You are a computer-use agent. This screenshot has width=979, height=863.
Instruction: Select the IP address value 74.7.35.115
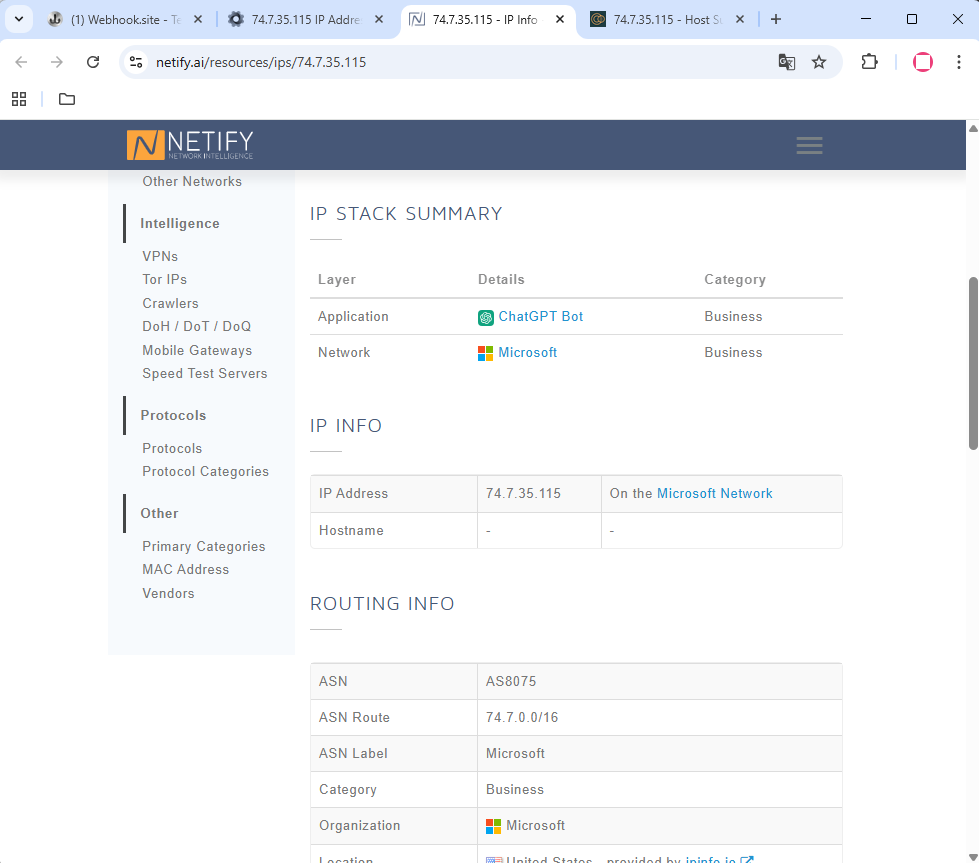[x=523, y=493]
